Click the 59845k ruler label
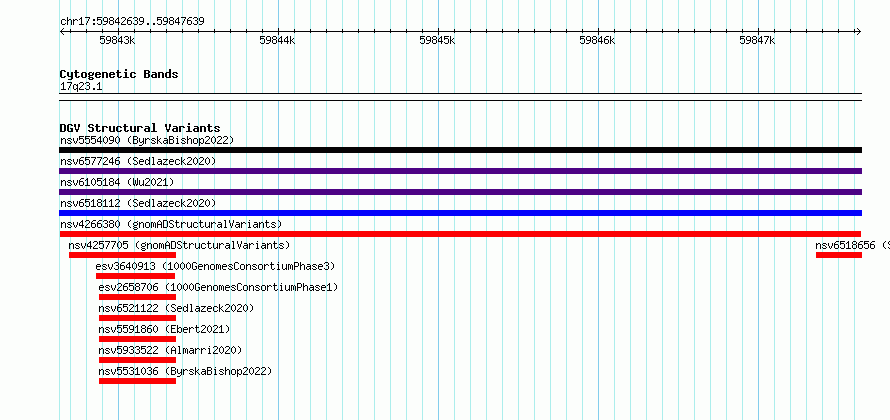This screenshot has height=420, width=890. 438,40
